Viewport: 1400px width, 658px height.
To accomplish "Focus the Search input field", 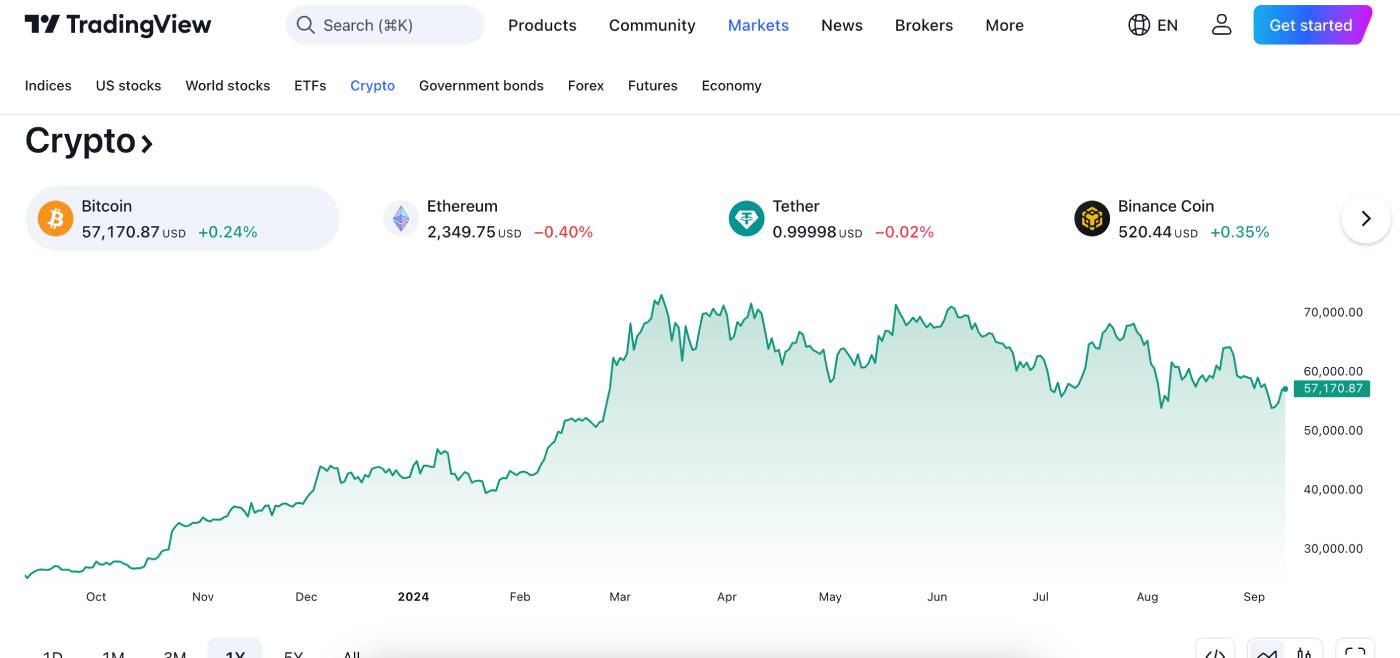I will (x=385, y=25).
